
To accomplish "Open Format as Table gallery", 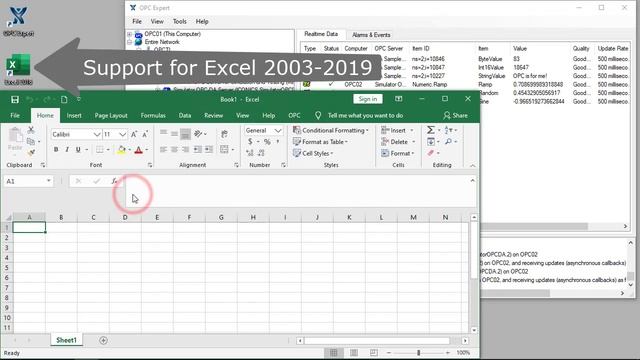I will pyautogui.click(x=320, y=142).
